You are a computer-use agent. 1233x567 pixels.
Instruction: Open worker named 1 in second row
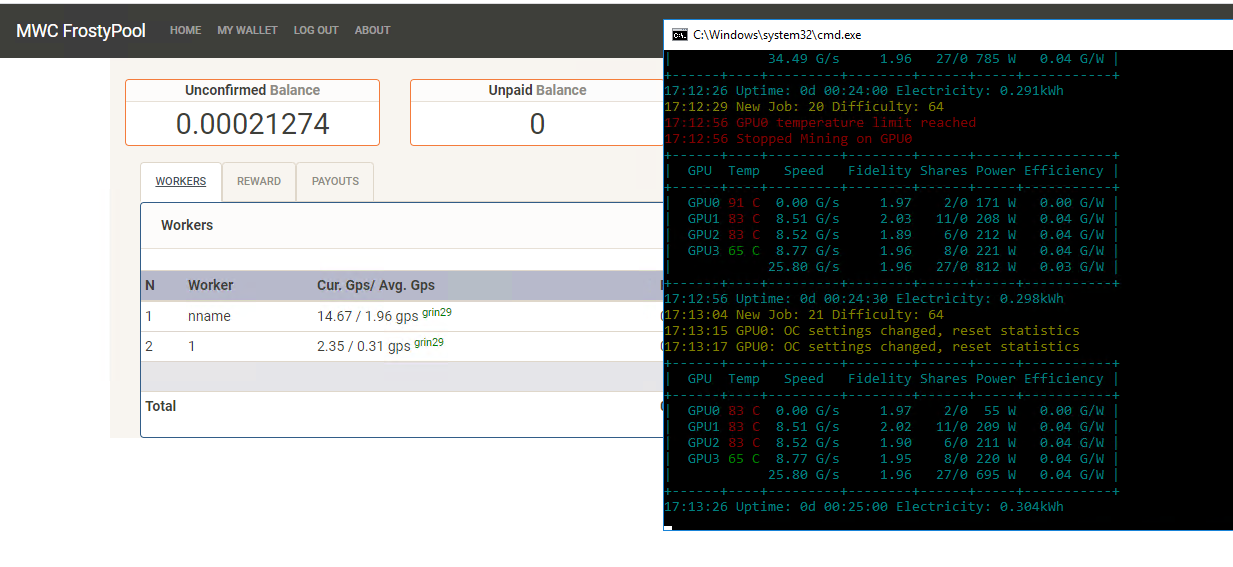click(x=191, y=346)
